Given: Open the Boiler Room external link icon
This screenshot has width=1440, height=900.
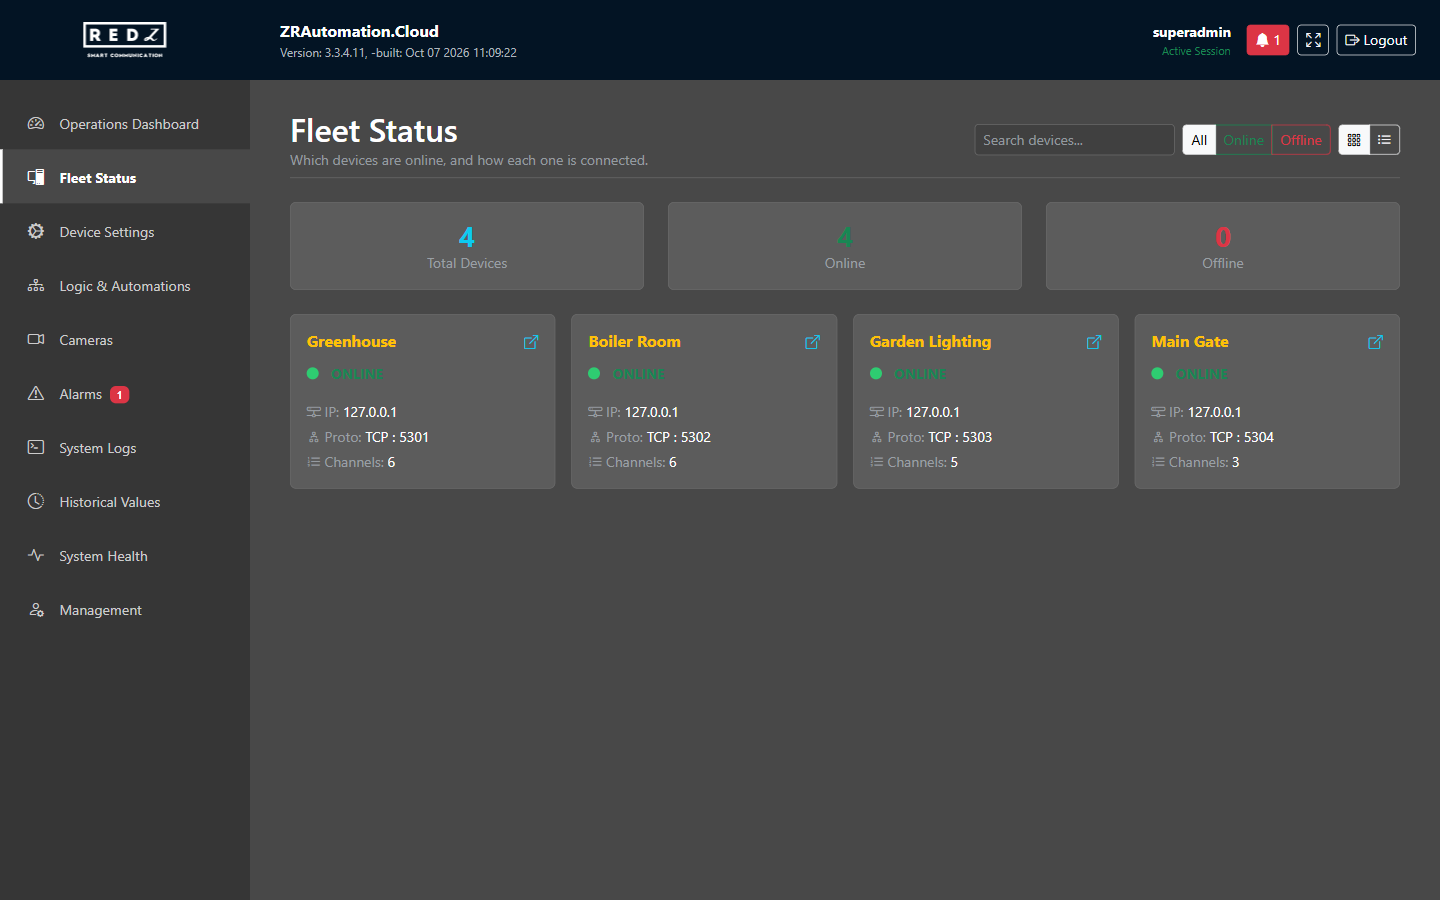Looking at the screenshot, I should [x=812, y=342].
